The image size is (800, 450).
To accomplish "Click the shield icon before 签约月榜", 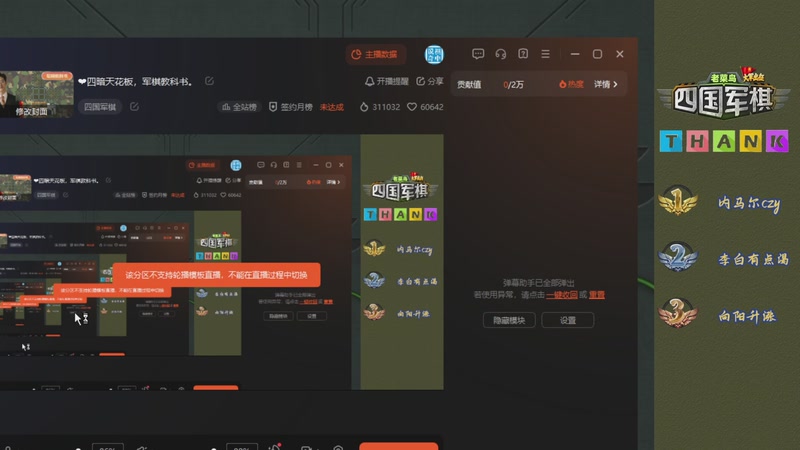I will tap(273, 107).
